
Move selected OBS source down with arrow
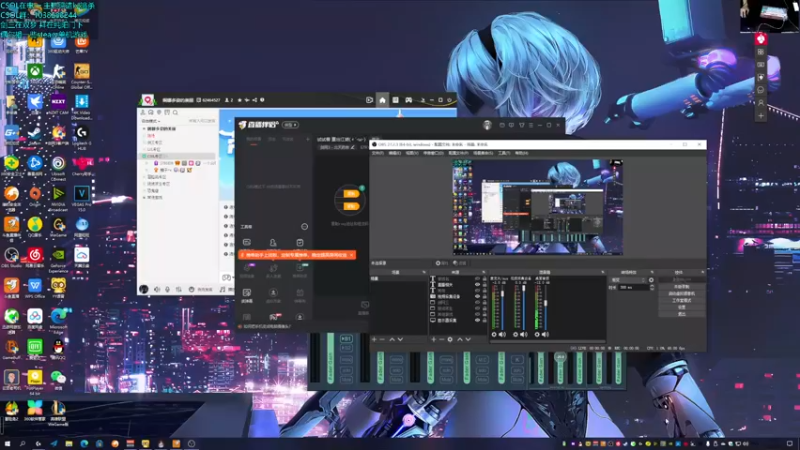(x=468, y=339)
